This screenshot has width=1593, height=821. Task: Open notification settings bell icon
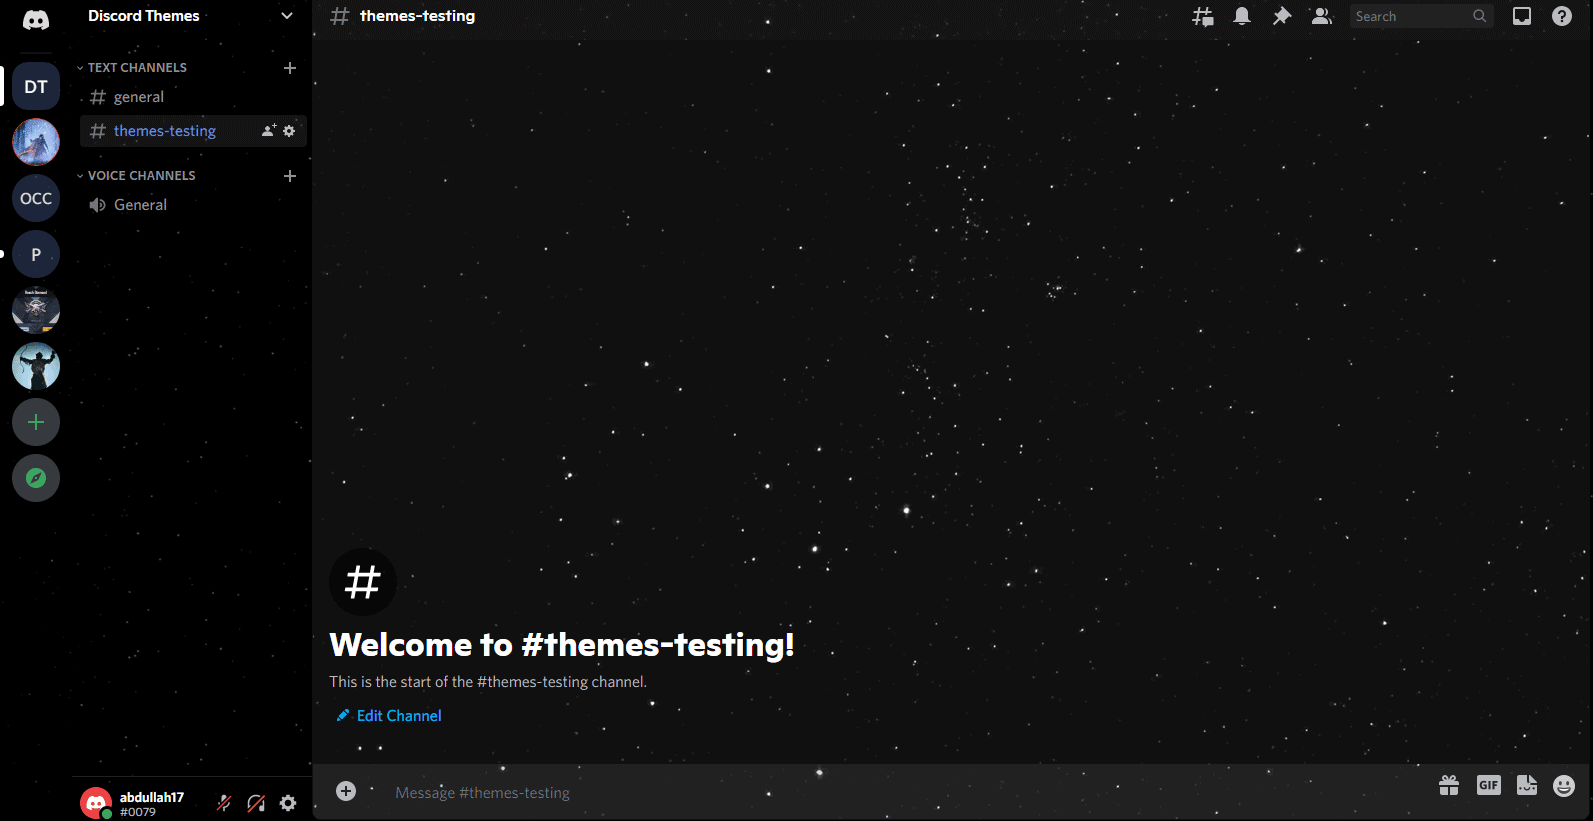coord(1242,16)
